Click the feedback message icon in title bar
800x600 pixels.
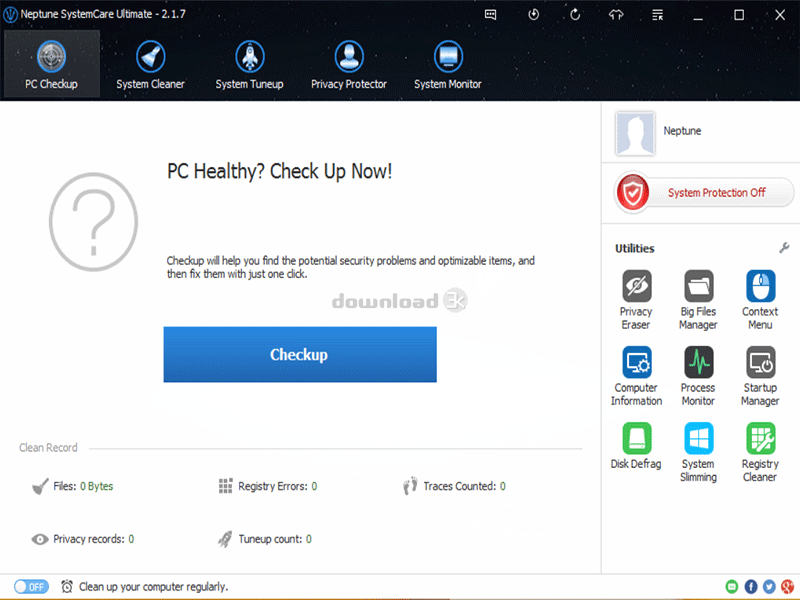pos(490,15)
